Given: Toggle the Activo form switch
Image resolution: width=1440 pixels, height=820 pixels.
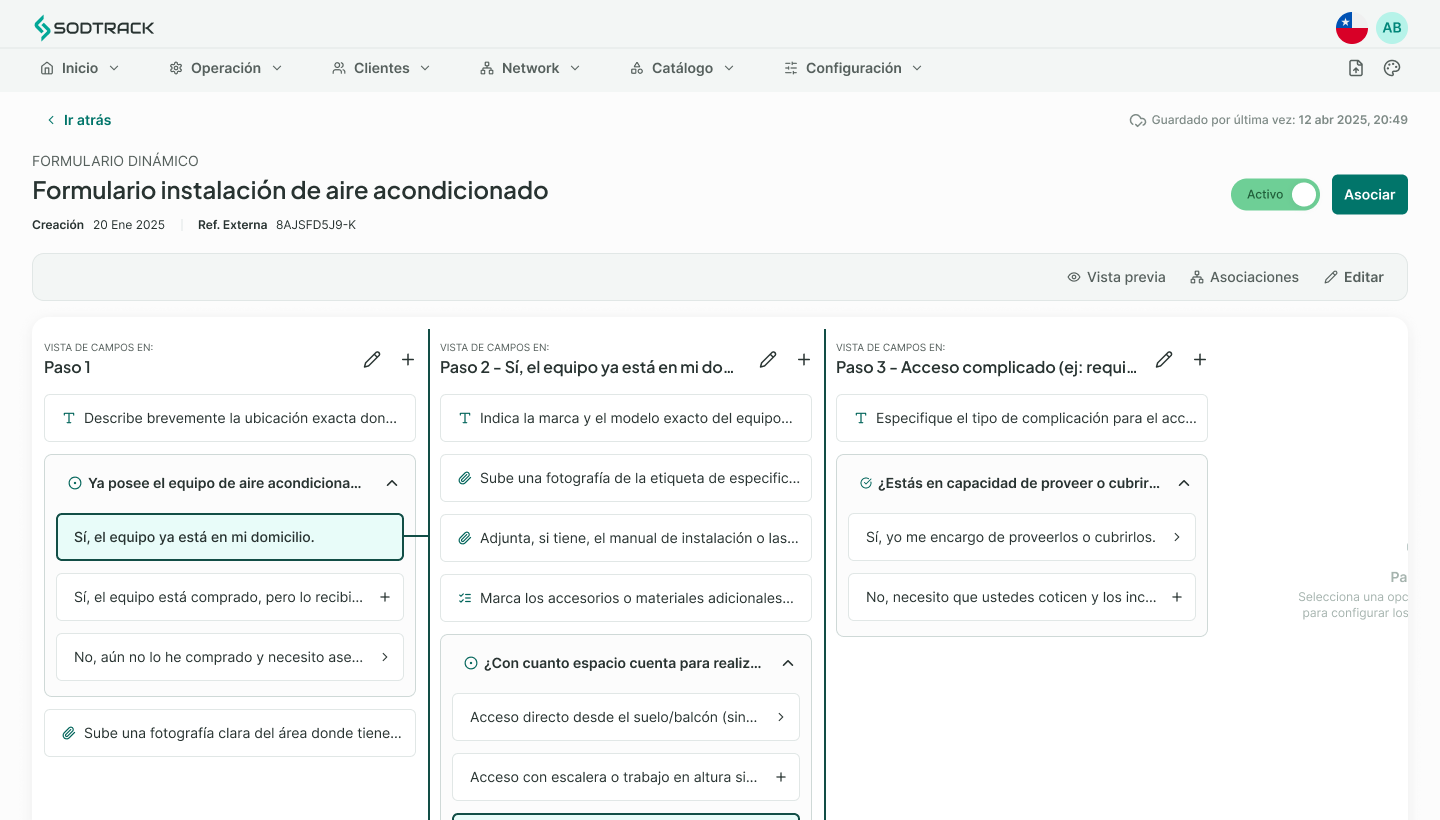Looking at the screenshot, I should tap(1275, 195).
